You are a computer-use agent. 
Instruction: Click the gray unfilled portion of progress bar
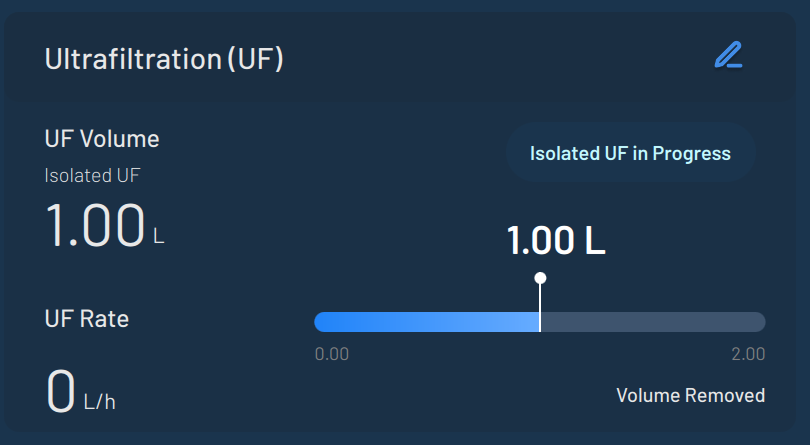pyautogui.click(x=650, y=322)
